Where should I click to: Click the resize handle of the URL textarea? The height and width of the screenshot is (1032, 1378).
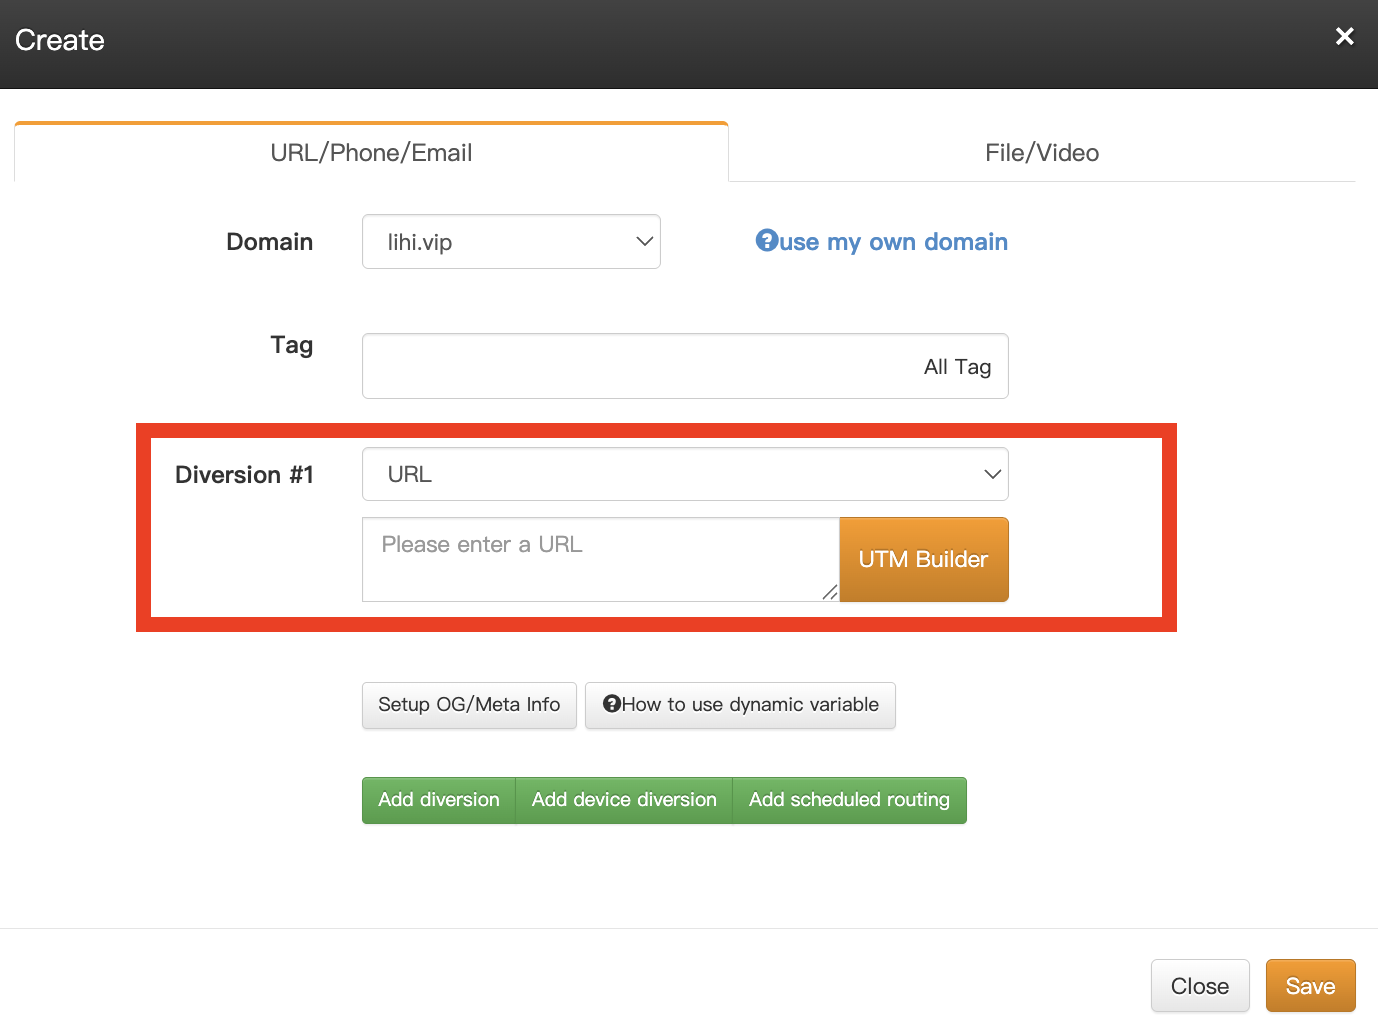tap(829, 592)
